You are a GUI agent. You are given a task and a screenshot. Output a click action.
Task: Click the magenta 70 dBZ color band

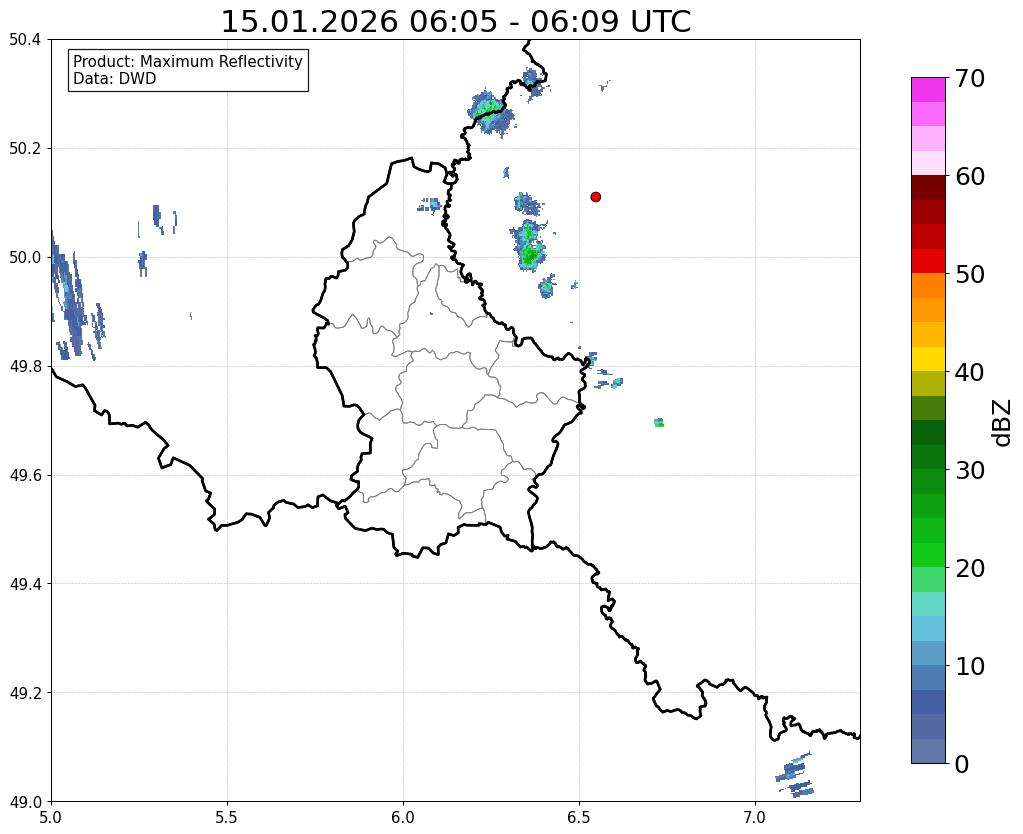[928, 89]
